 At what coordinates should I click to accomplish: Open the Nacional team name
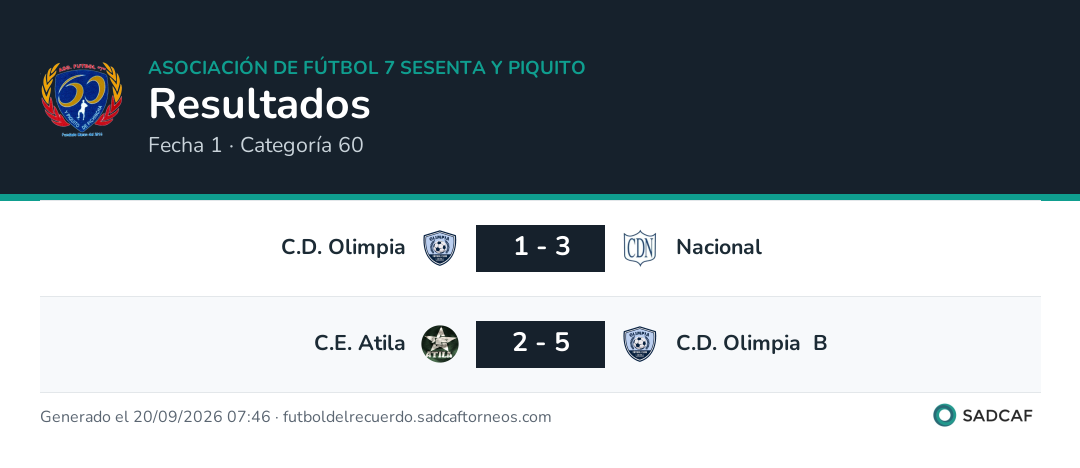[719, 247]
